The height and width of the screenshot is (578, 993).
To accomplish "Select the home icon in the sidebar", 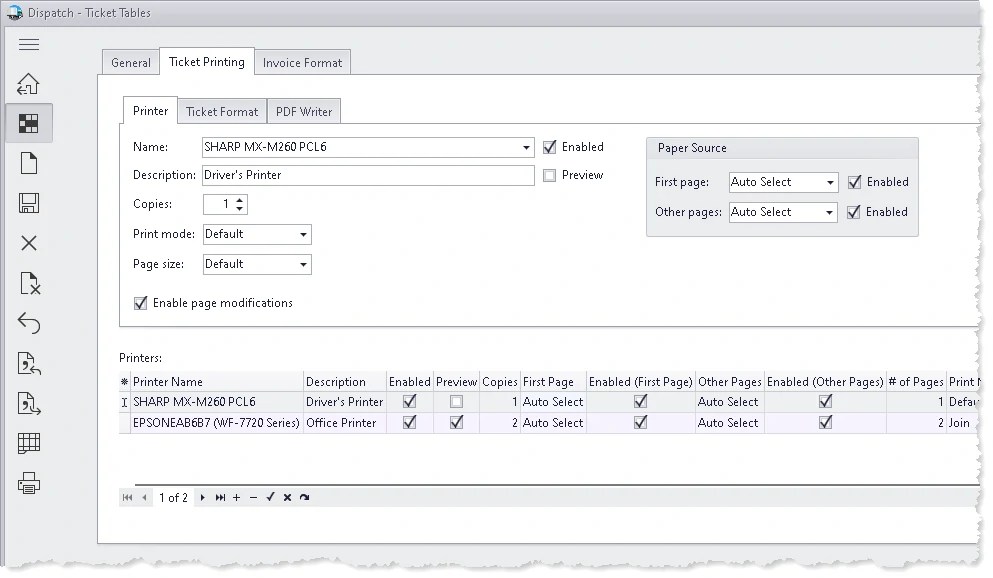I will click(x=29, y=83).
